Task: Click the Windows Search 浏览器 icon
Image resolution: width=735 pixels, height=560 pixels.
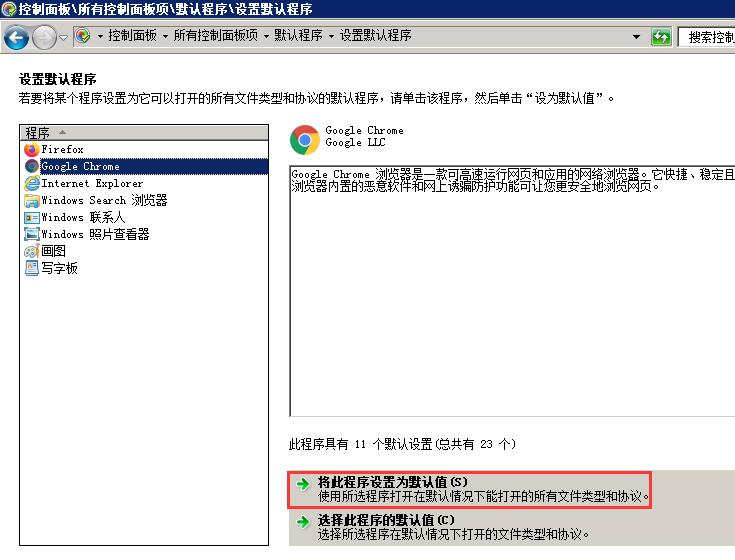Action: [x=31, y=201]
